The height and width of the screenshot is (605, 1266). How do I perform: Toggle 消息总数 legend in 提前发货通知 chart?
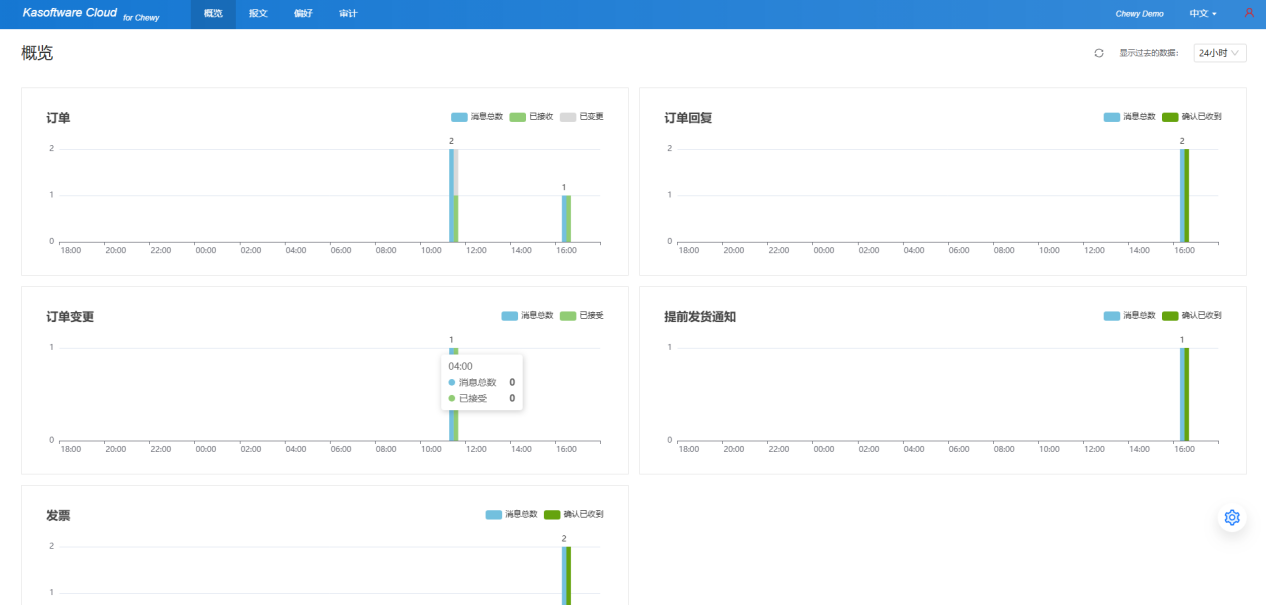1129,316
